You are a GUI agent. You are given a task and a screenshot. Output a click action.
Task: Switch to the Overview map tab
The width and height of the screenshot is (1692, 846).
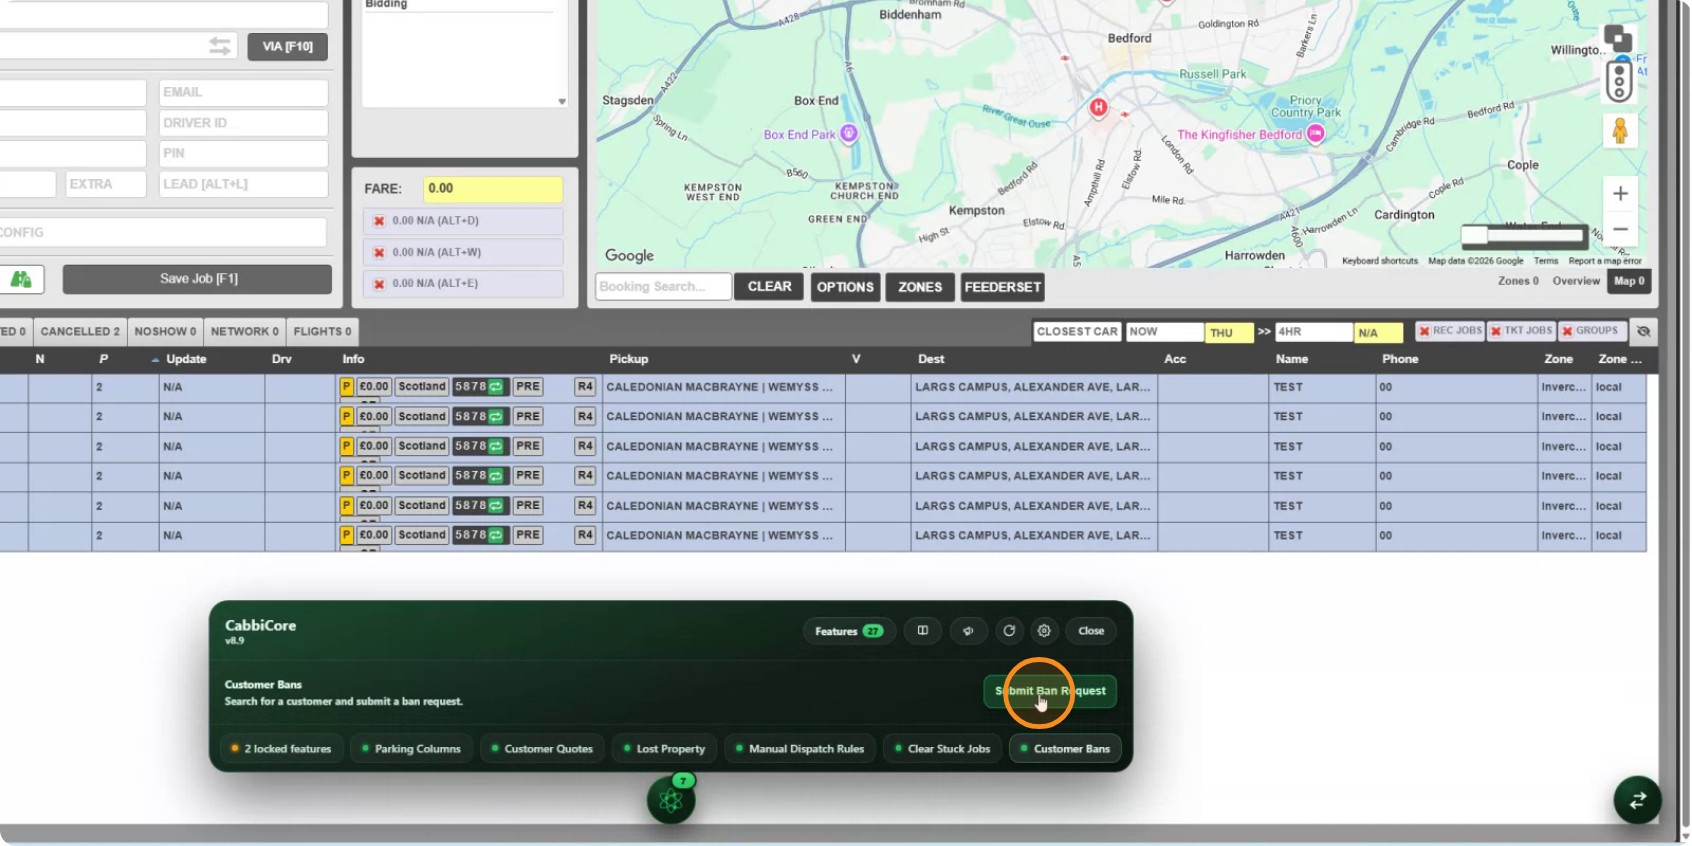pyautogui.click(x=1576, y=281)
